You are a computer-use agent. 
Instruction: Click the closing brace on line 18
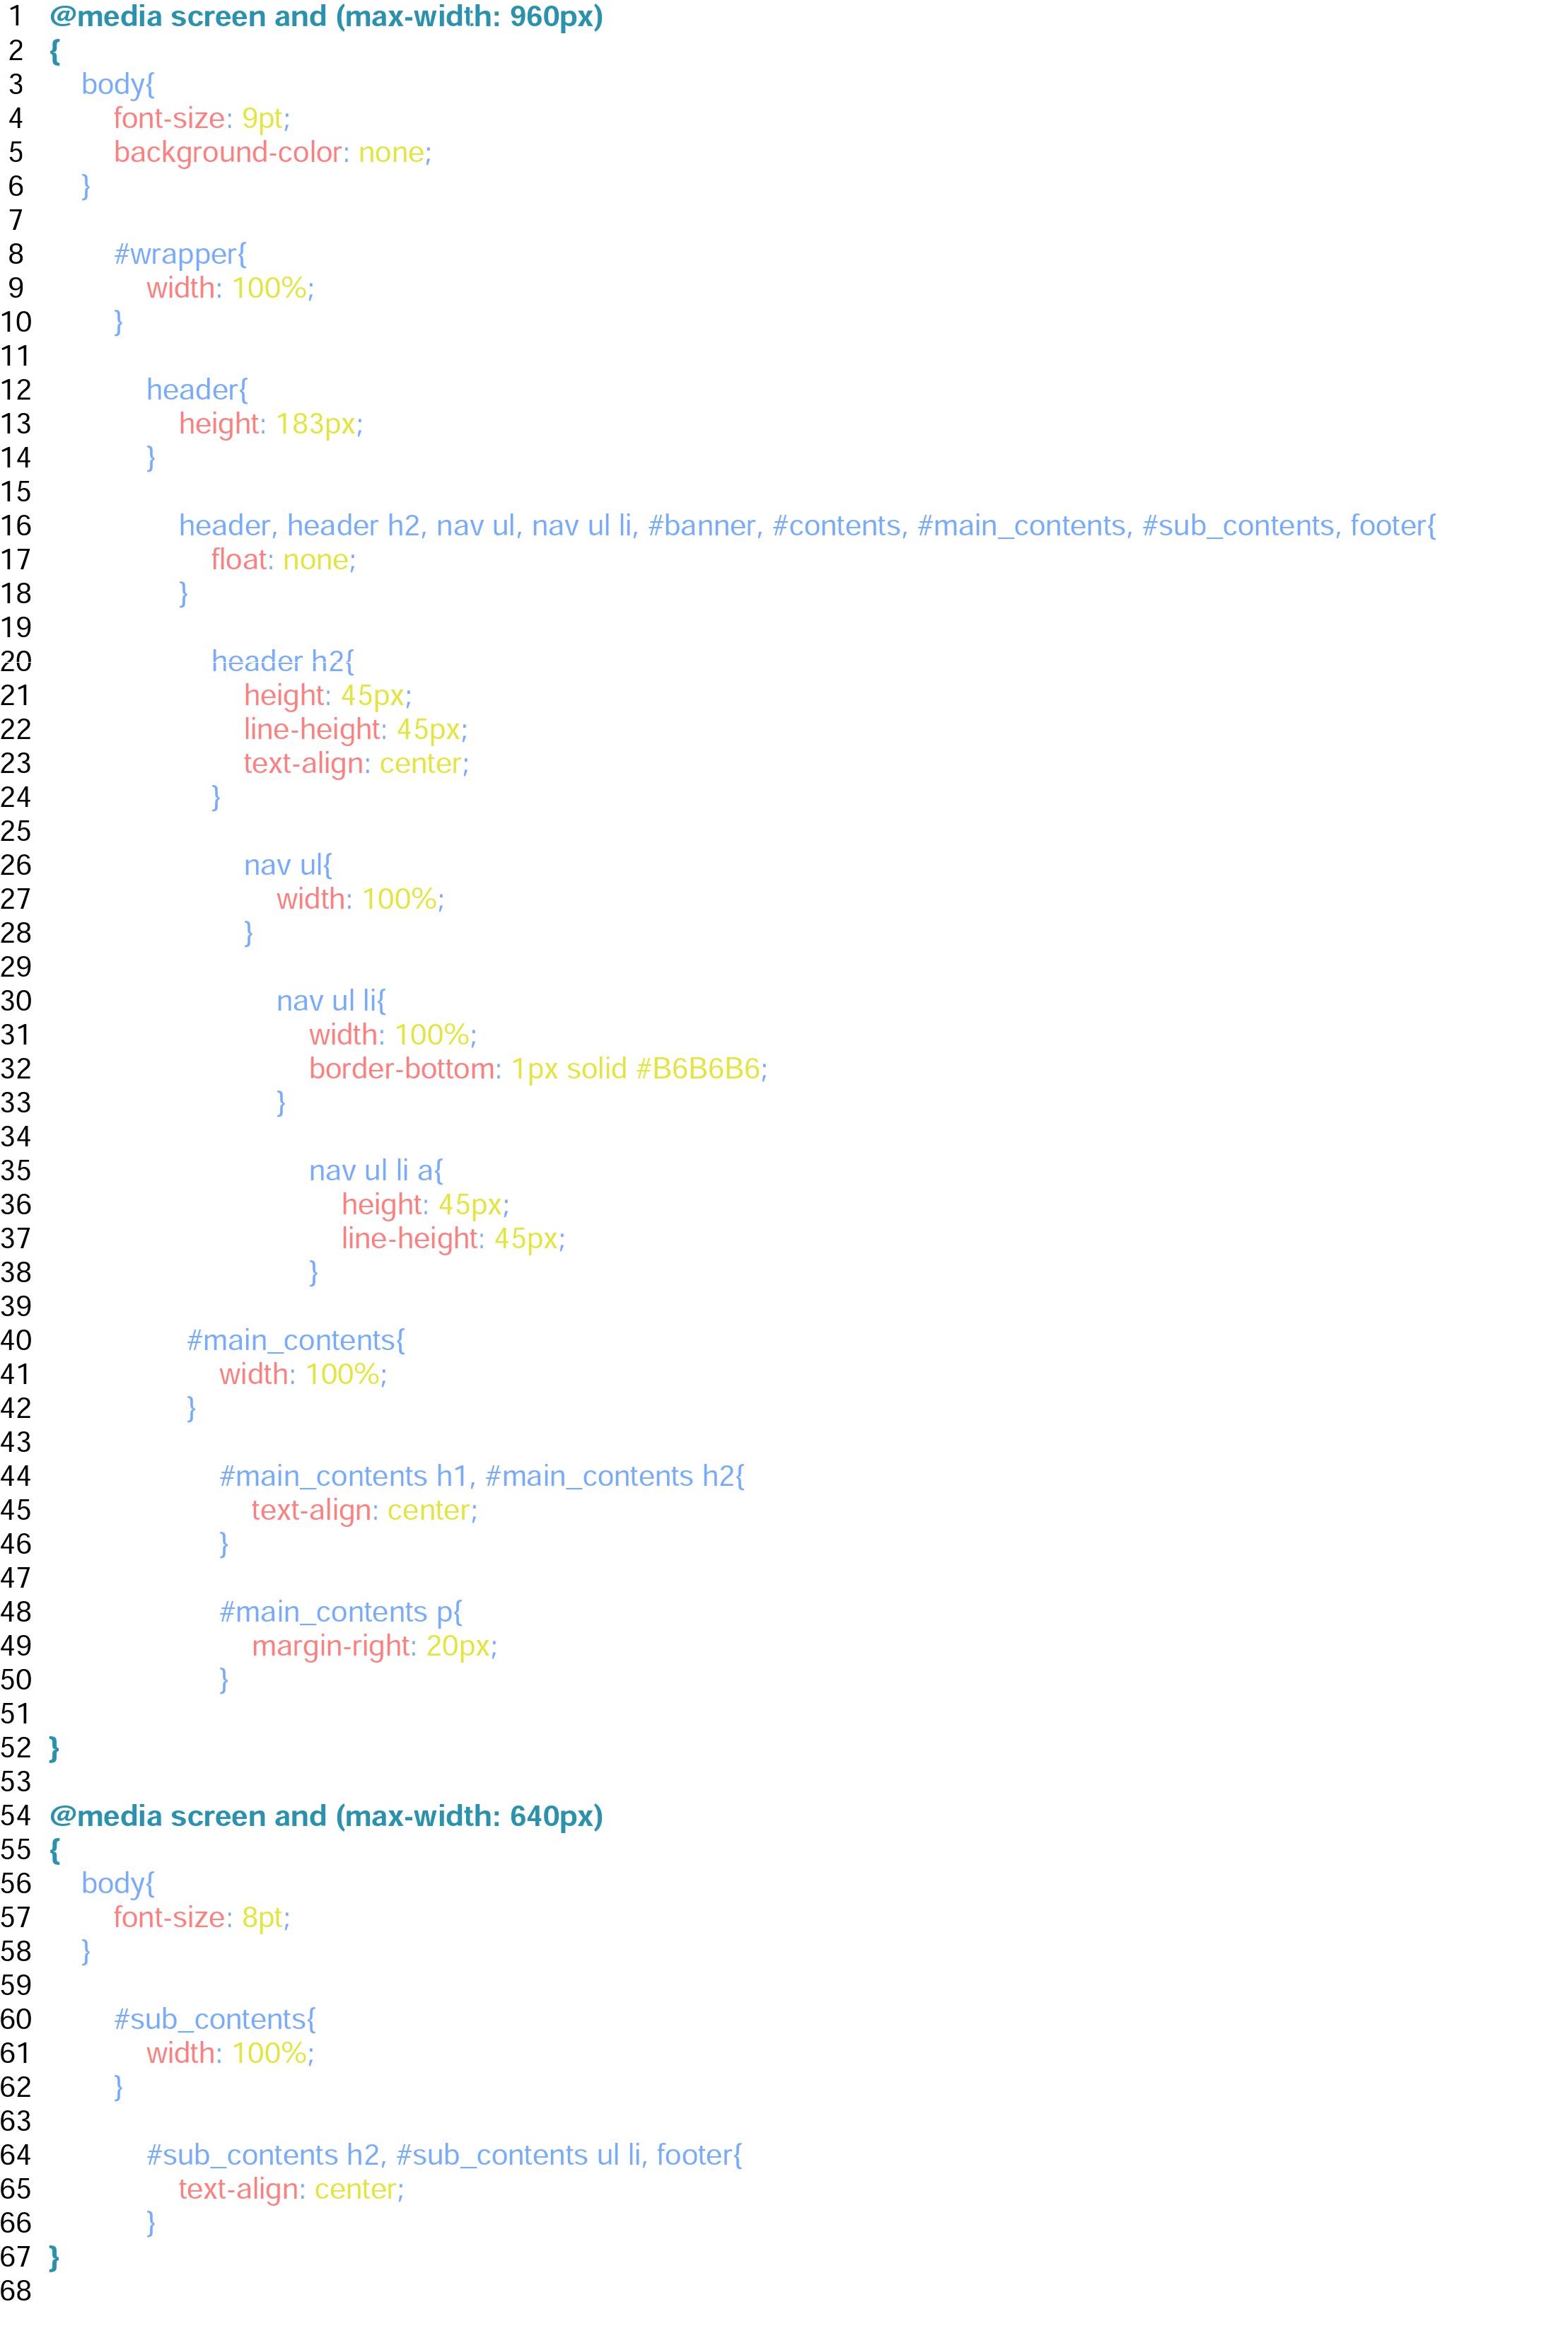coord(184,594)
